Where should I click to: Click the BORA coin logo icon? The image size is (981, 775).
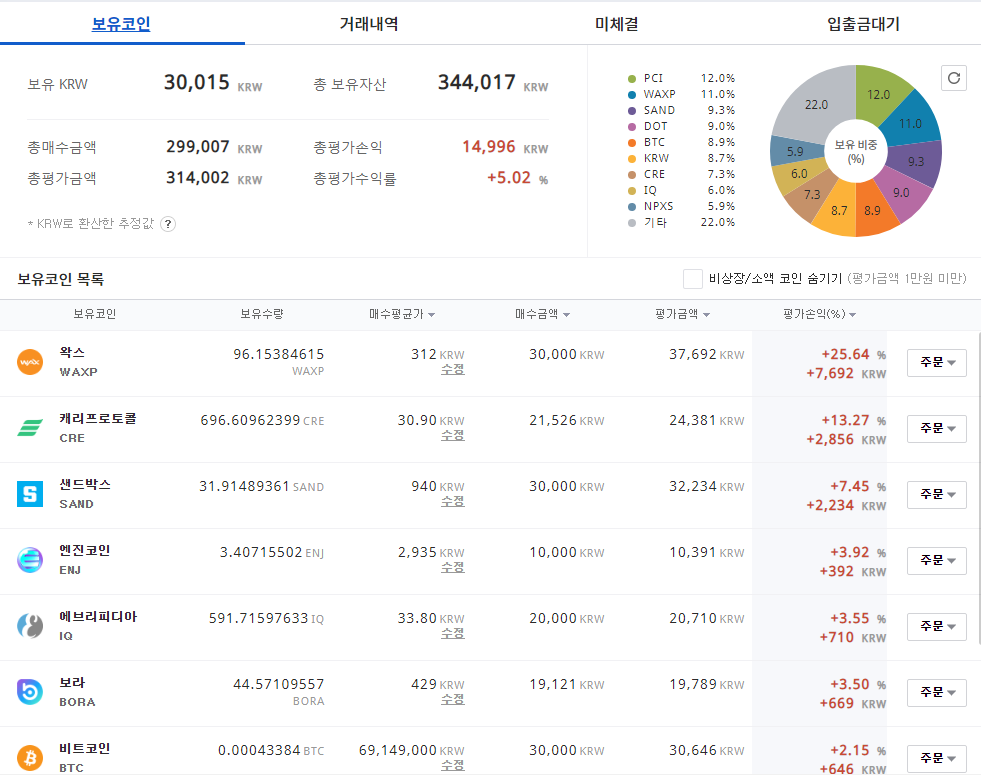30,692
